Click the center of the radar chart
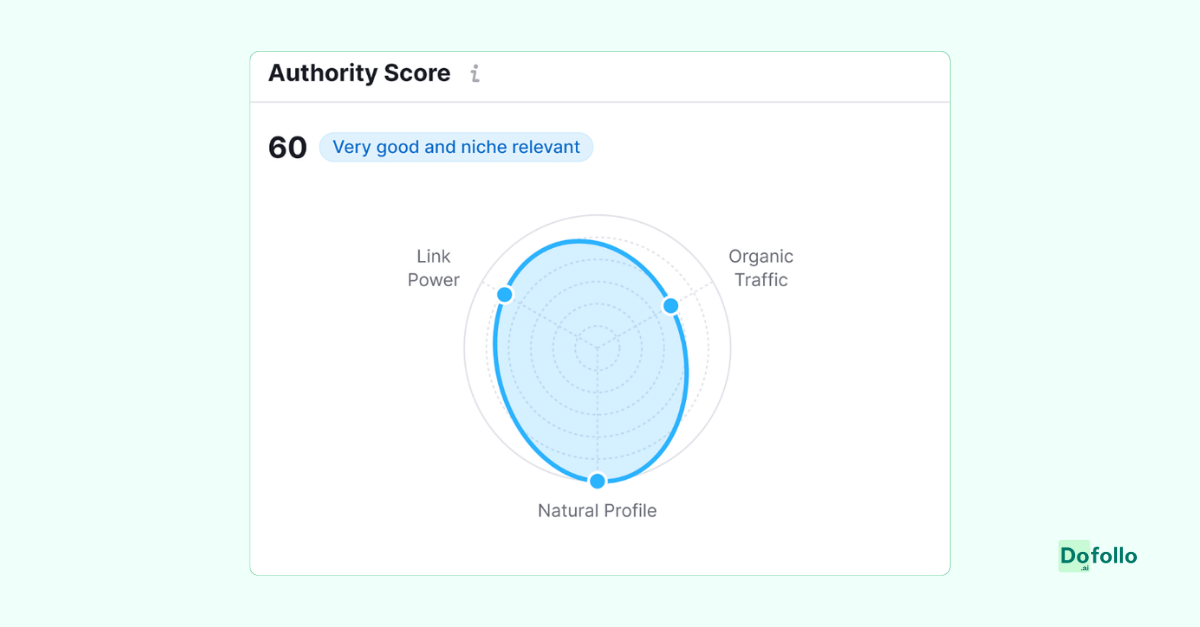Viewport: 1200px width, 627px height. pos(597,348)
